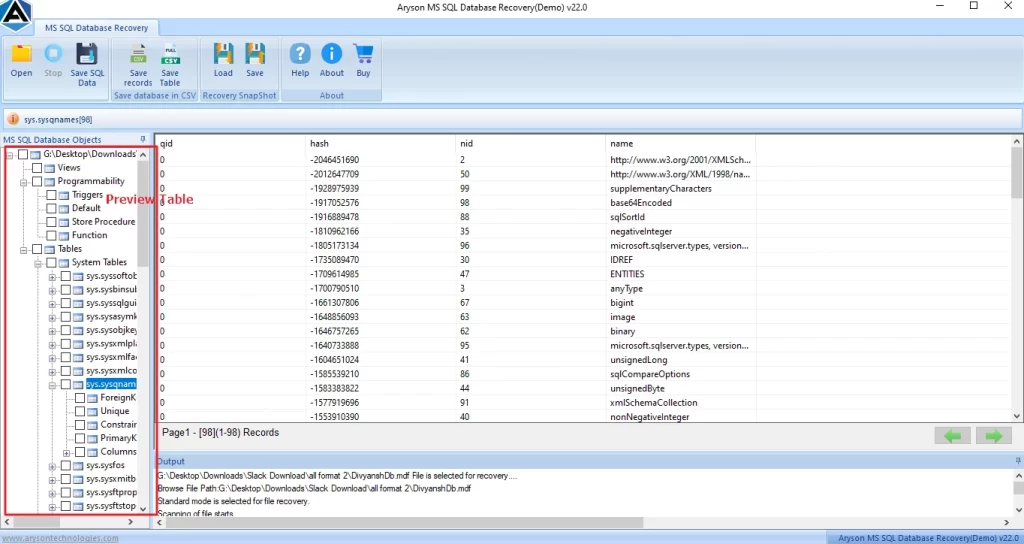Expand the sys.sysasymk table node

52,317
